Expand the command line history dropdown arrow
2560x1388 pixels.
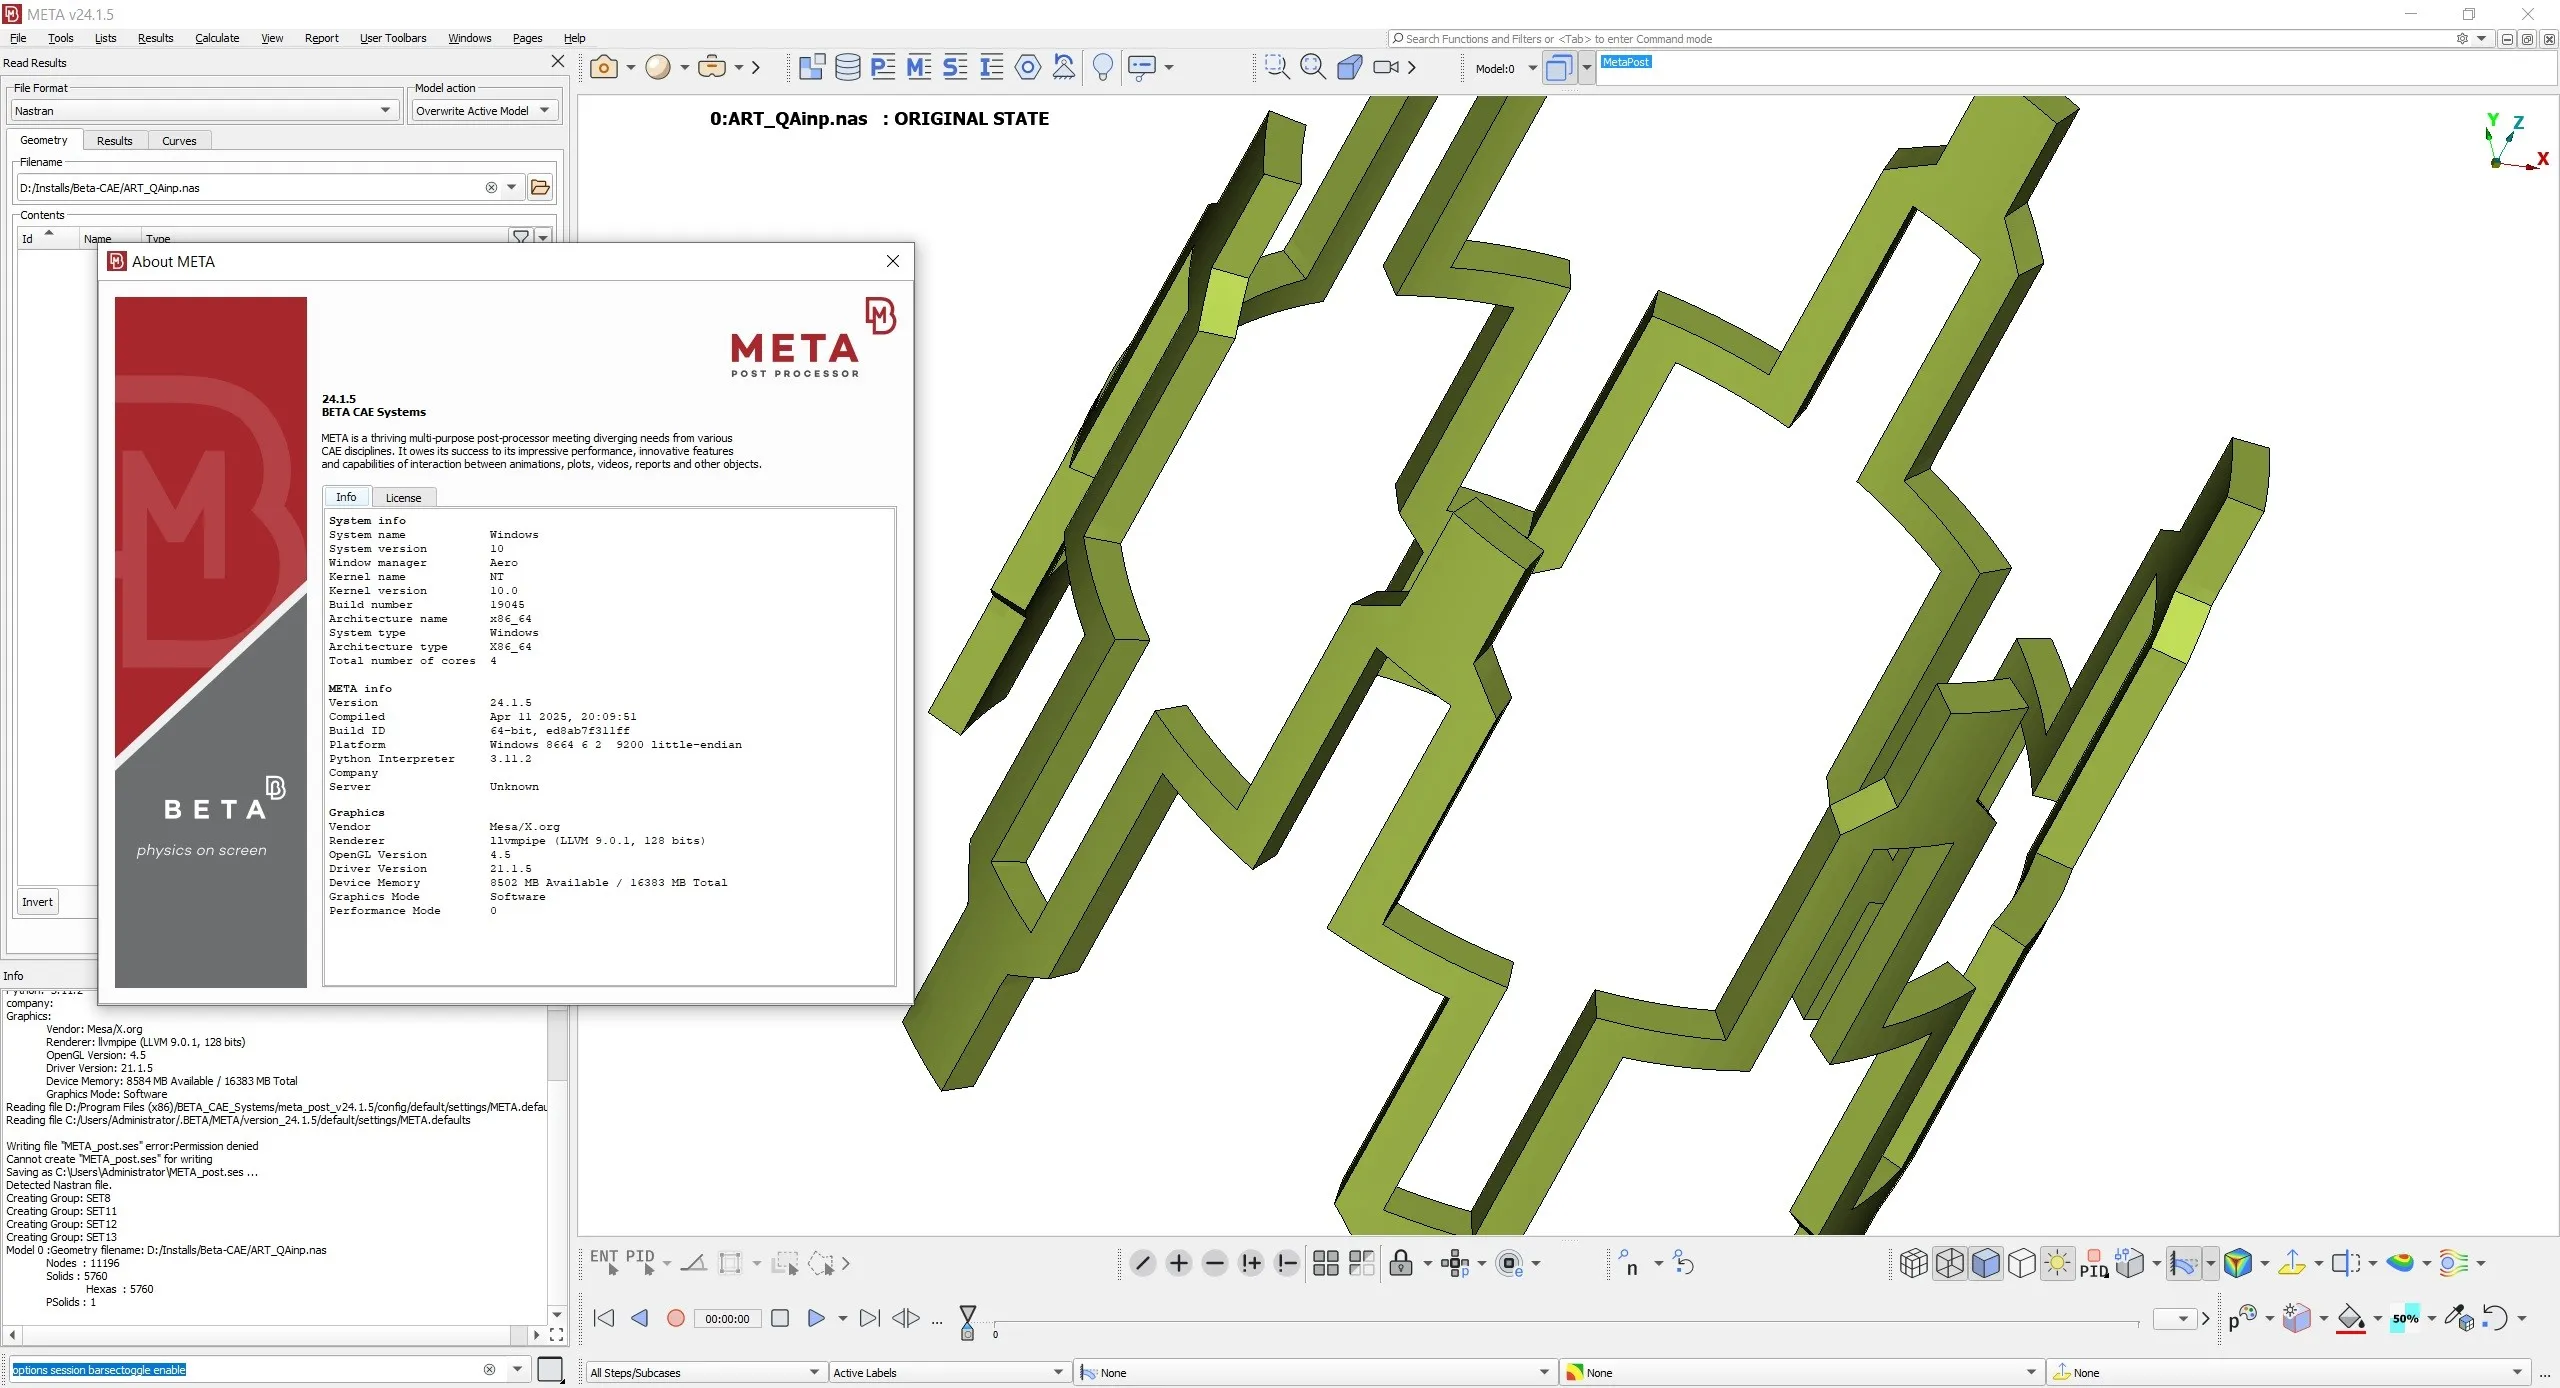[517, 1369]
